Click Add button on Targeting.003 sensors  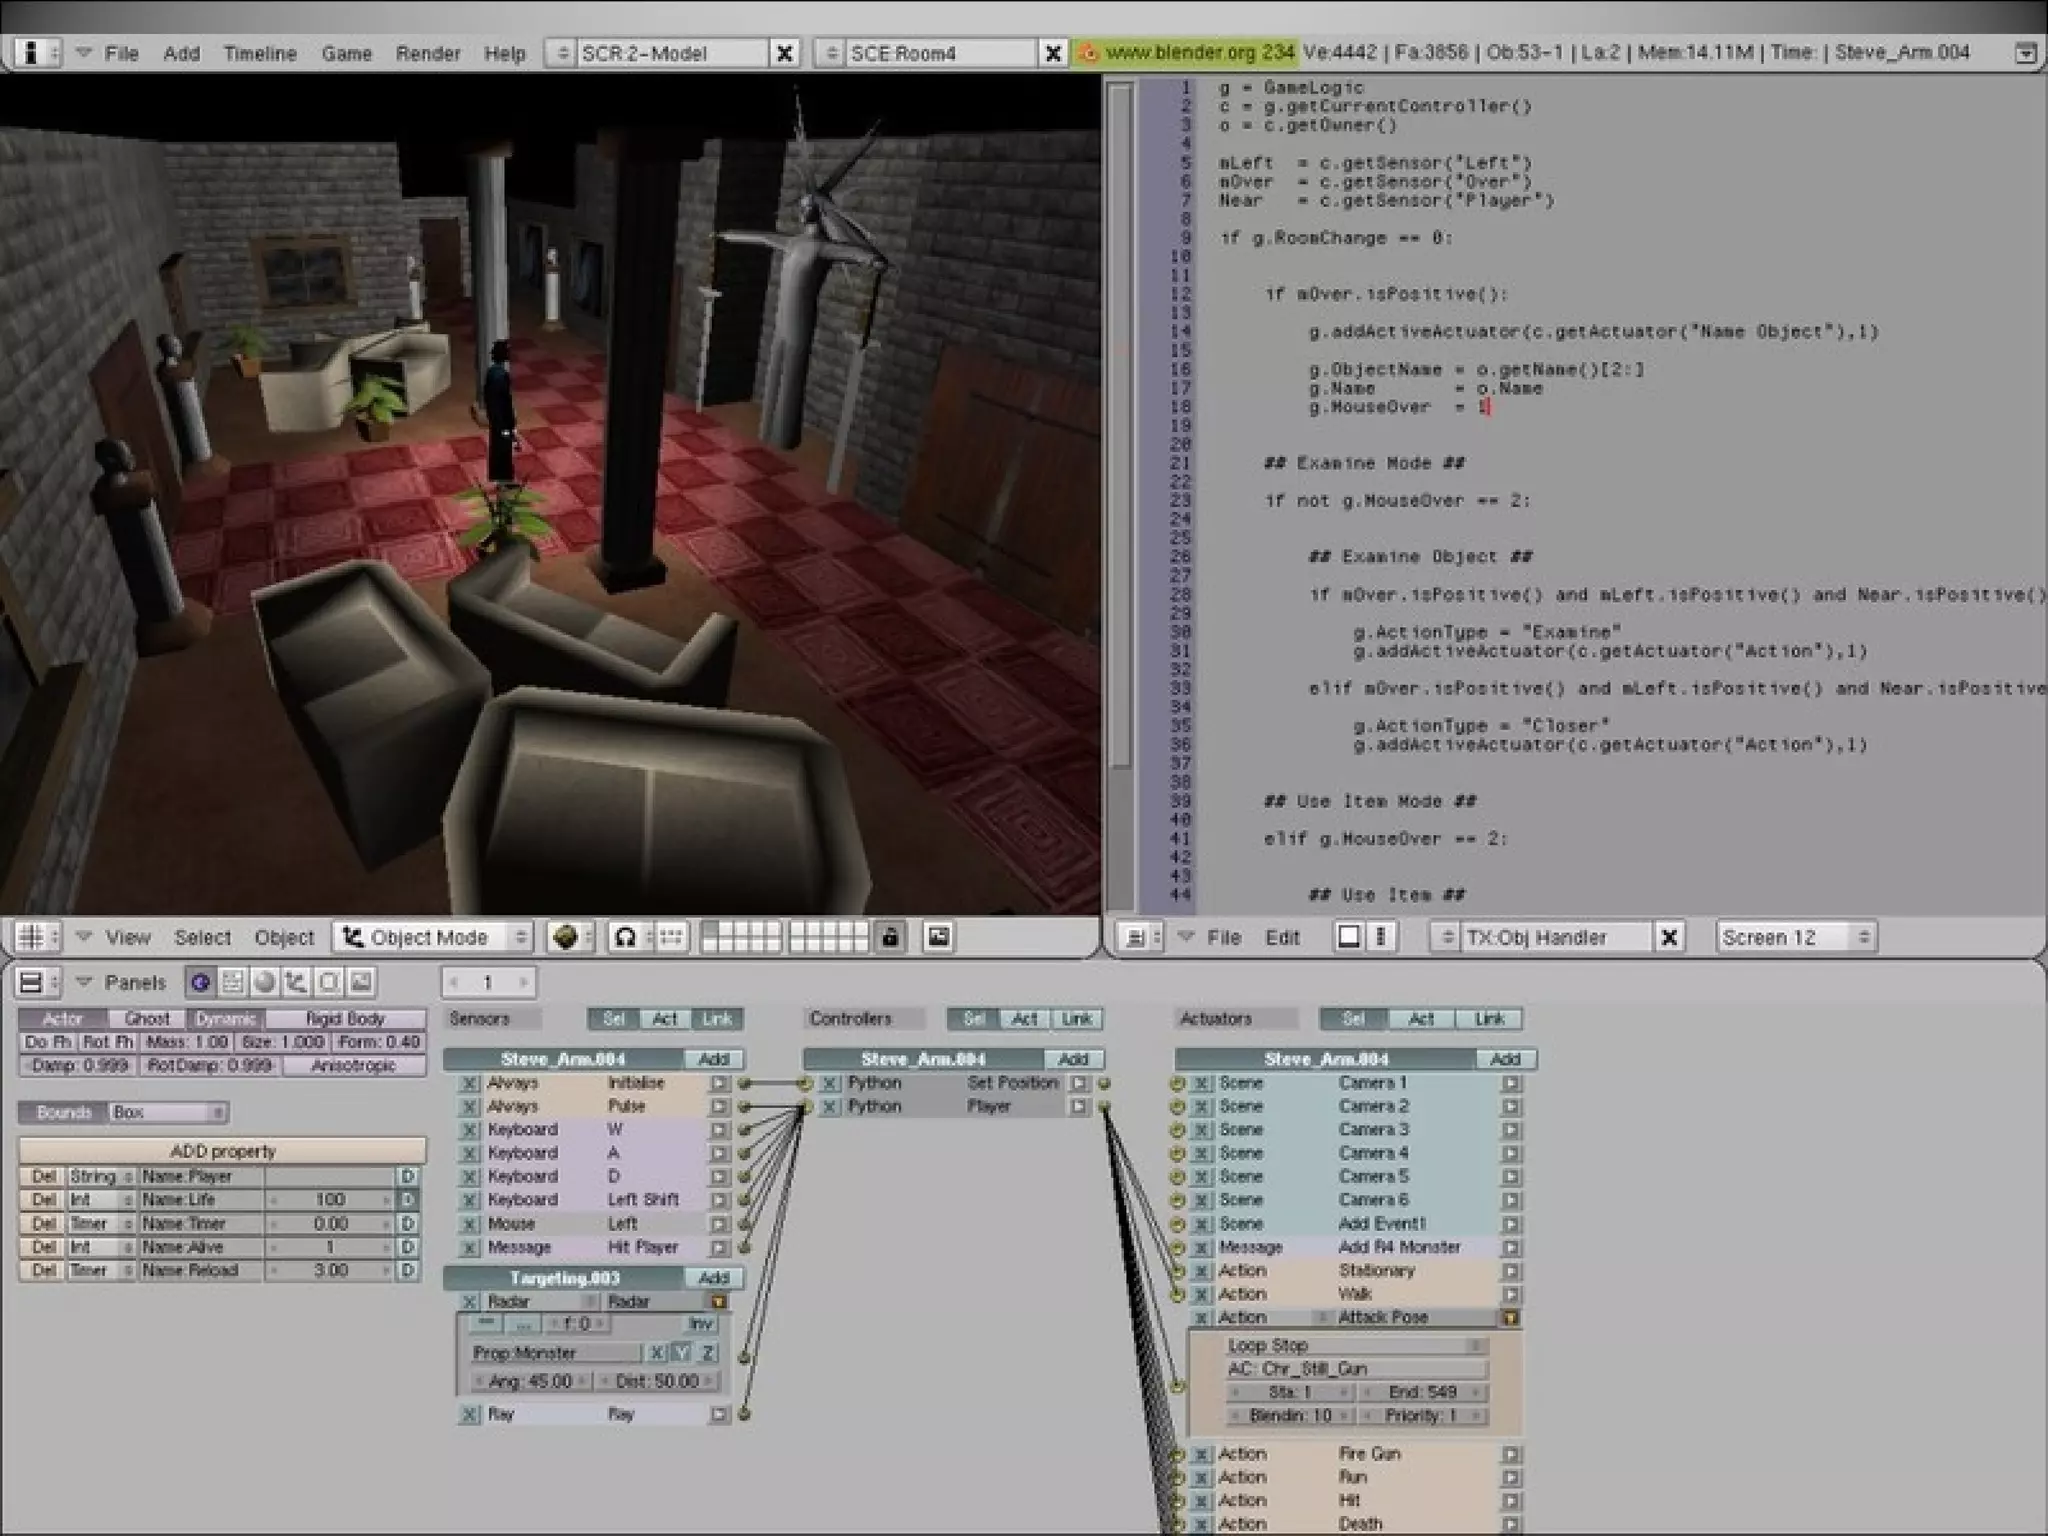click(713, 1277)
